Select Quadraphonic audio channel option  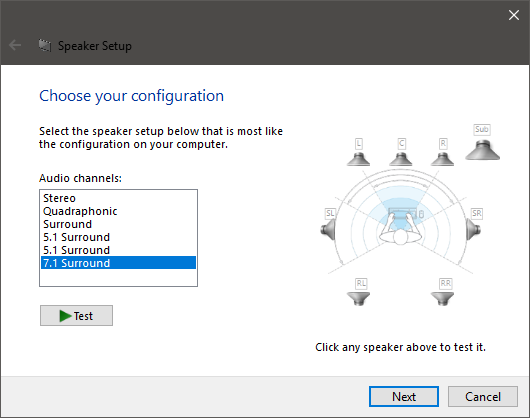pos(118,211)
